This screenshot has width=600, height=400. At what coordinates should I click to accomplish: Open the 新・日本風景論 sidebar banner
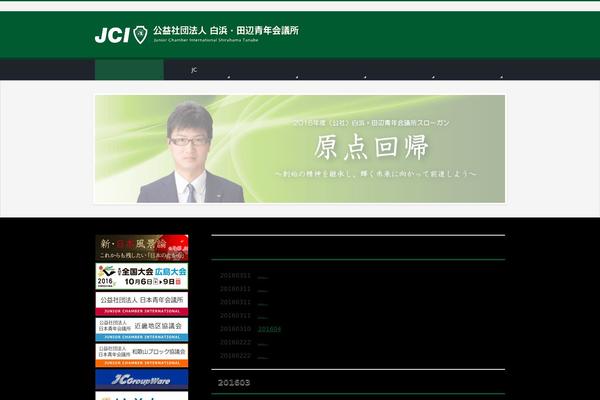click(x=142, y=248)
